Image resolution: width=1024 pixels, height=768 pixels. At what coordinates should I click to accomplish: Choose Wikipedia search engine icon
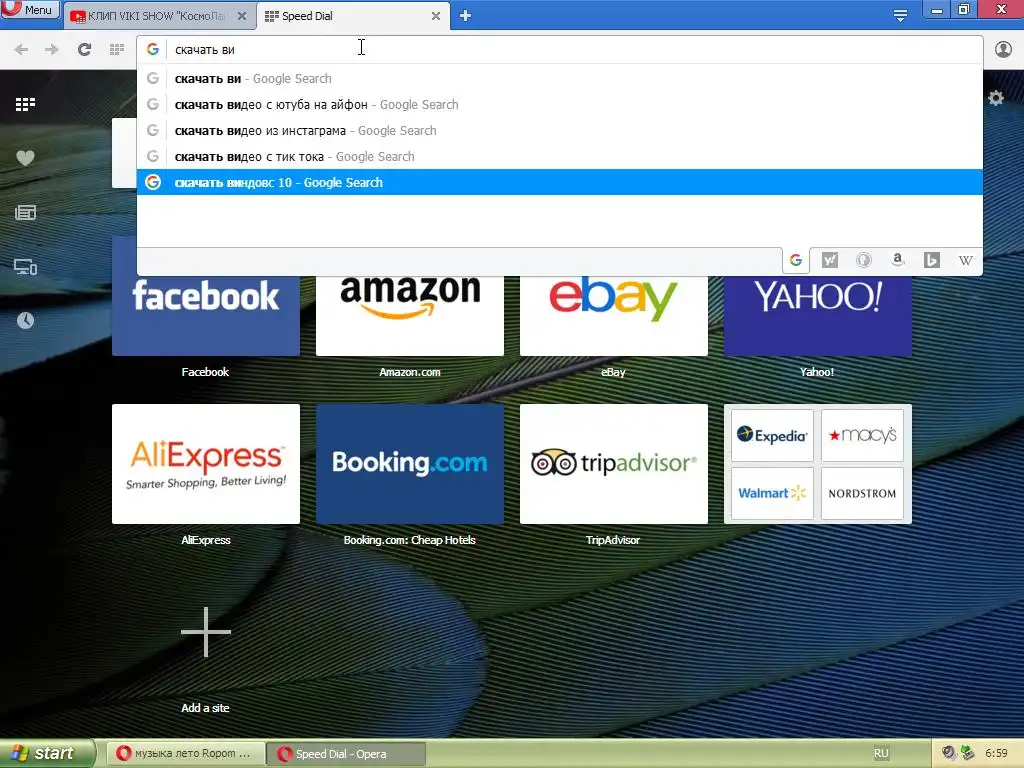point(965,260)
